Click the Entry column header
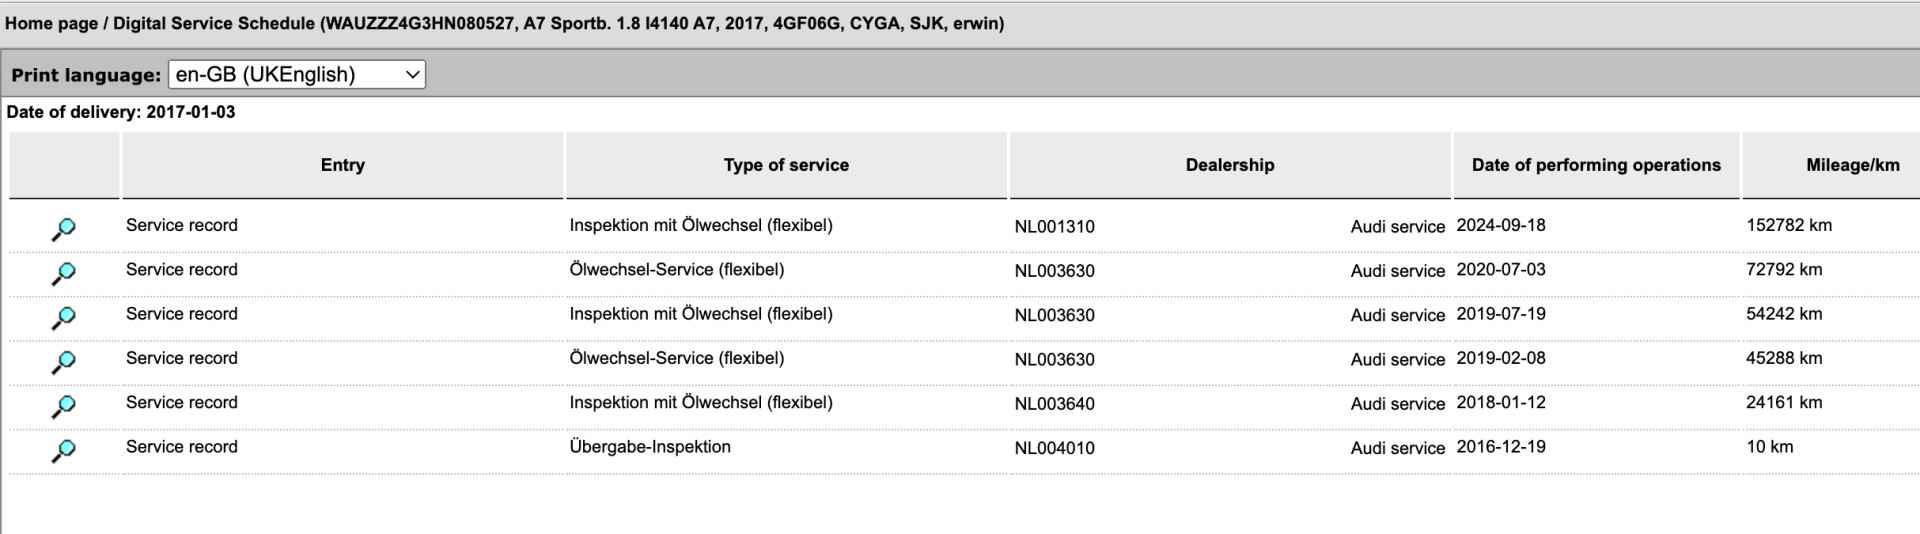The width and height of the screenshot is (1920, 534). 342,165
